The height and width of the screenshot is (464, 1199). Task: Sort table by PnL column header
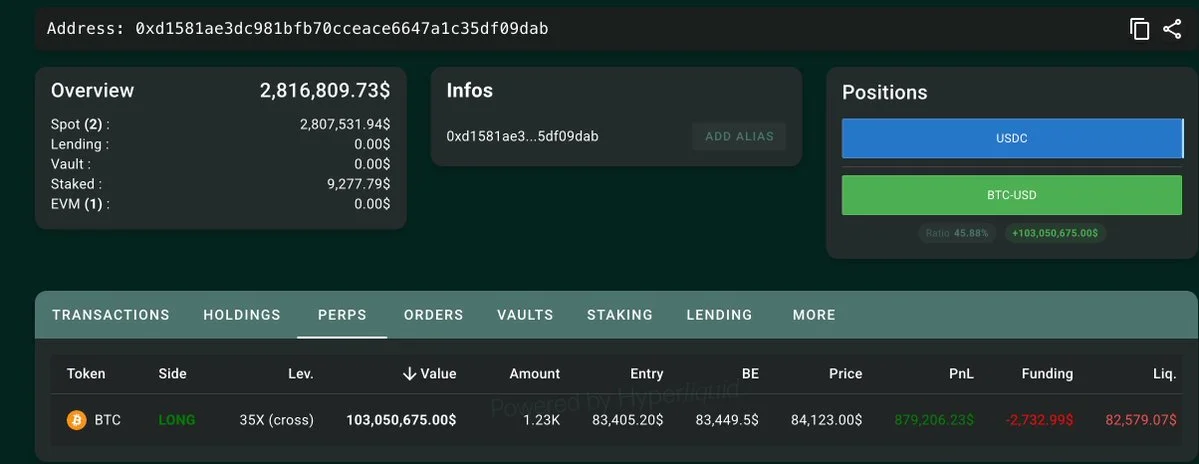click(960, 374)
